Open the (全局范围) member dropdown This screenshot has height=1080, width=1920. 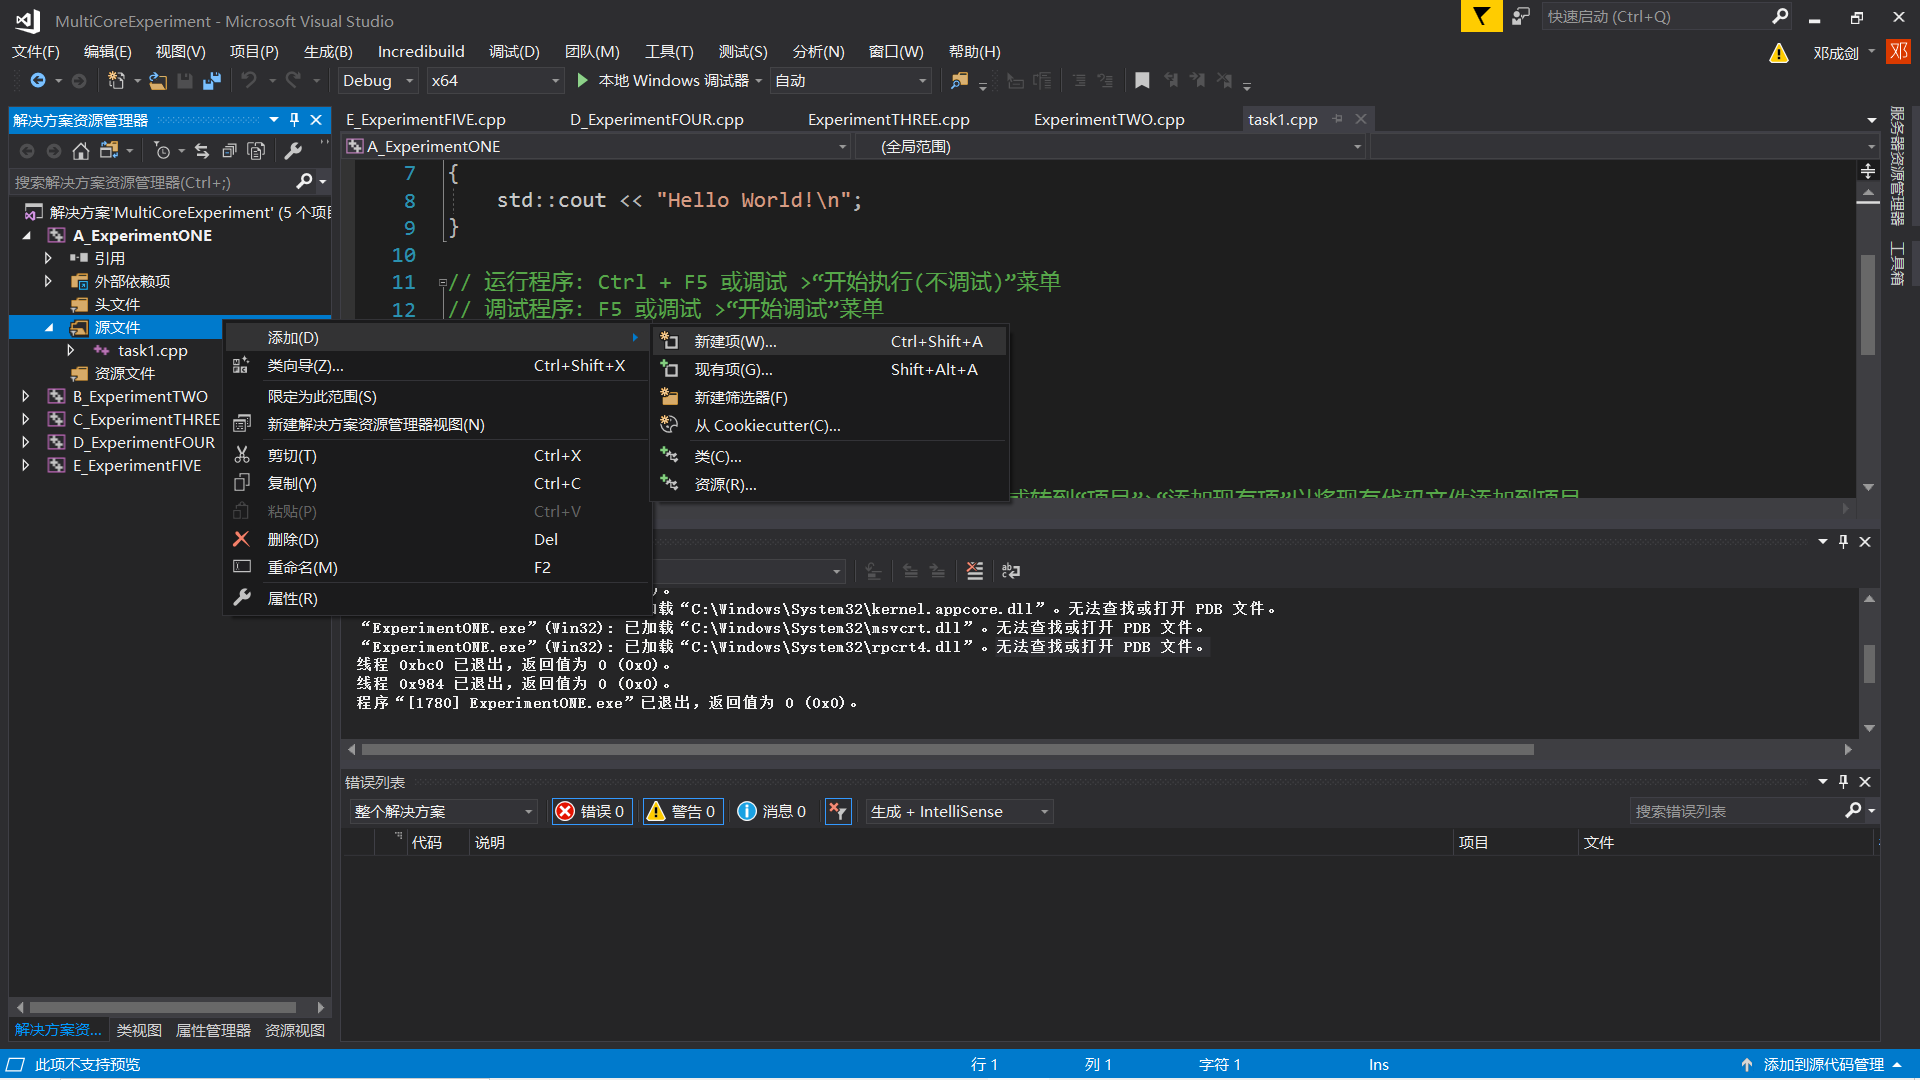point(1110,147)
